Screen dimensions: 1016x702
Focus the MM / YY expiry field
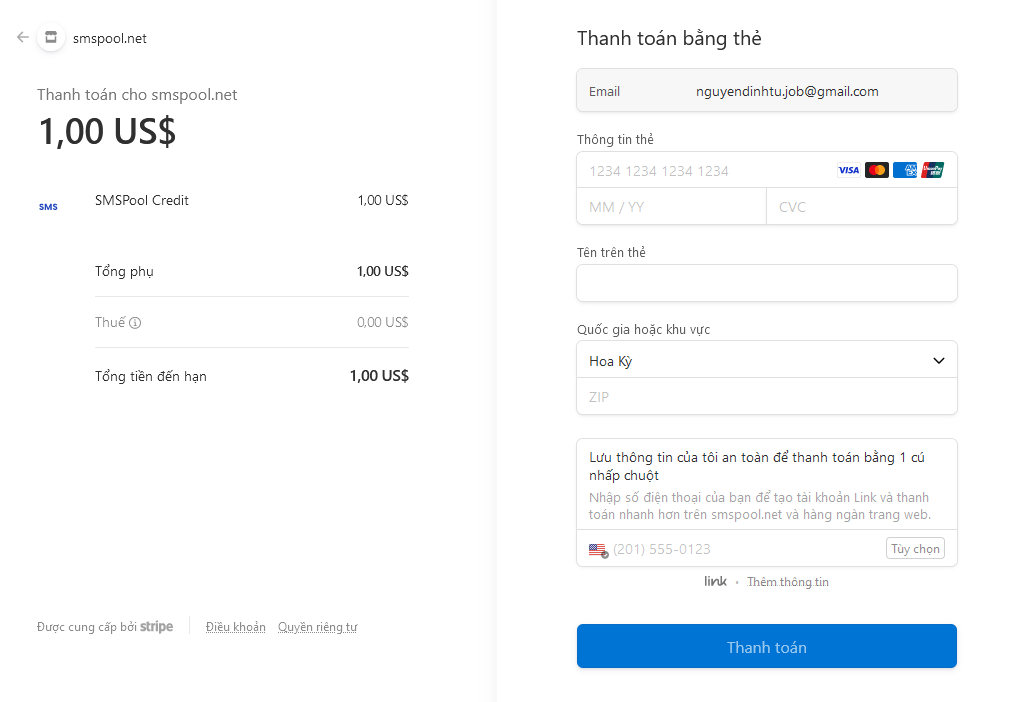[671, 207]
